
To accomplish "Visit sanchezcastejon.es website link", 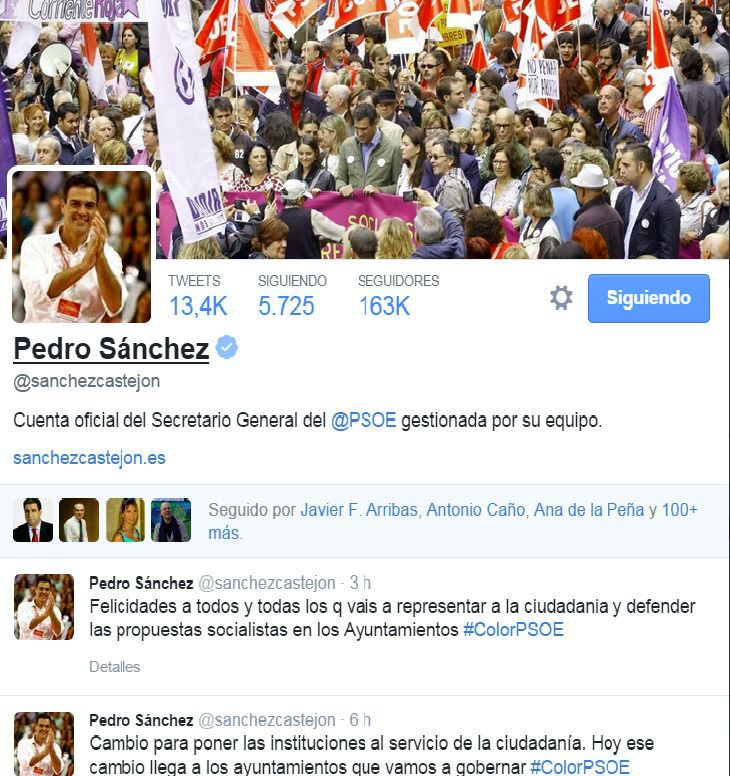I will coord(89,458).
